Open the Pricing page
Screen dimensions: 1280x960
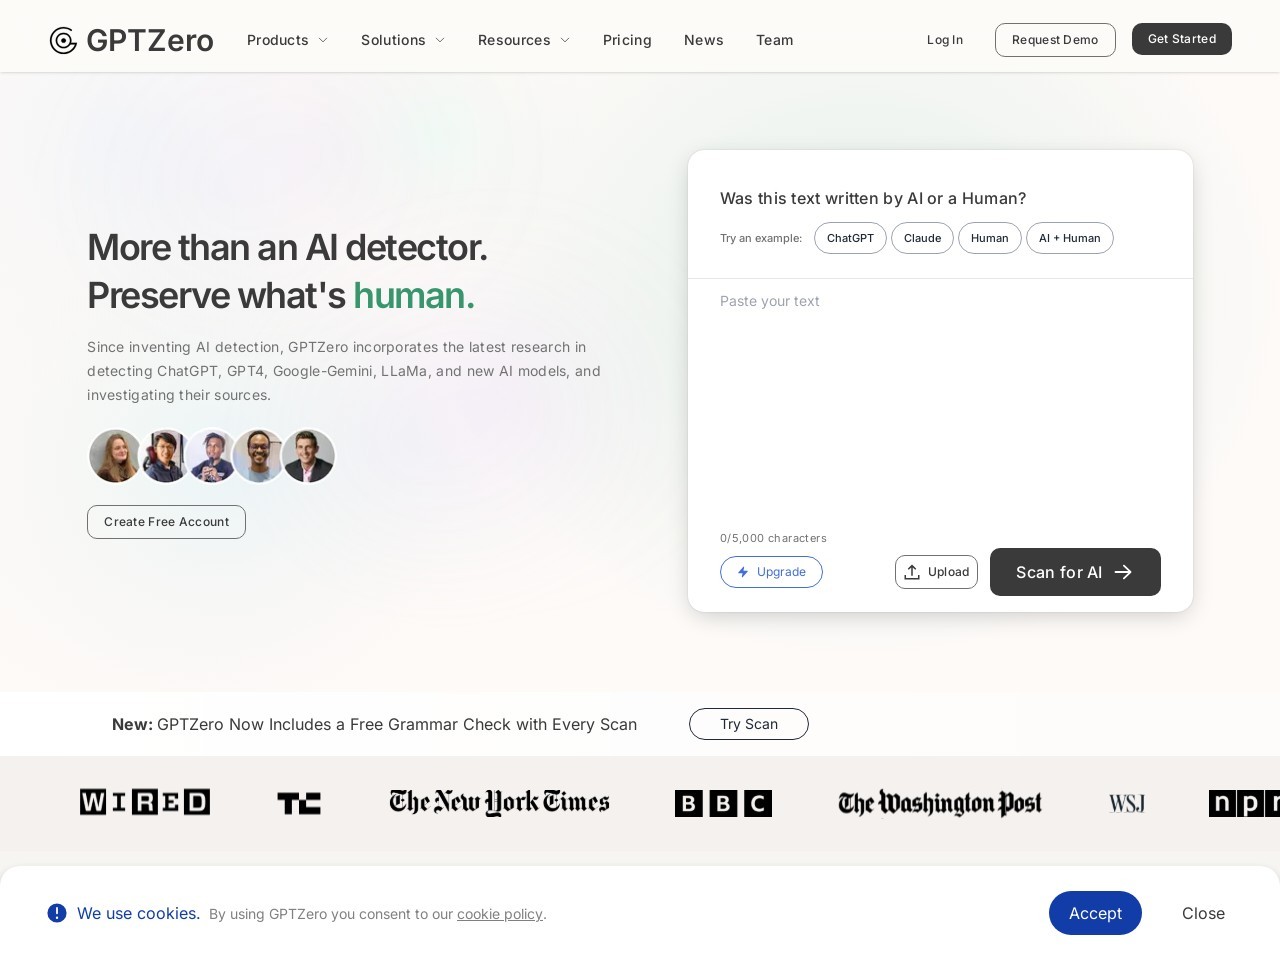pos(627,40)
